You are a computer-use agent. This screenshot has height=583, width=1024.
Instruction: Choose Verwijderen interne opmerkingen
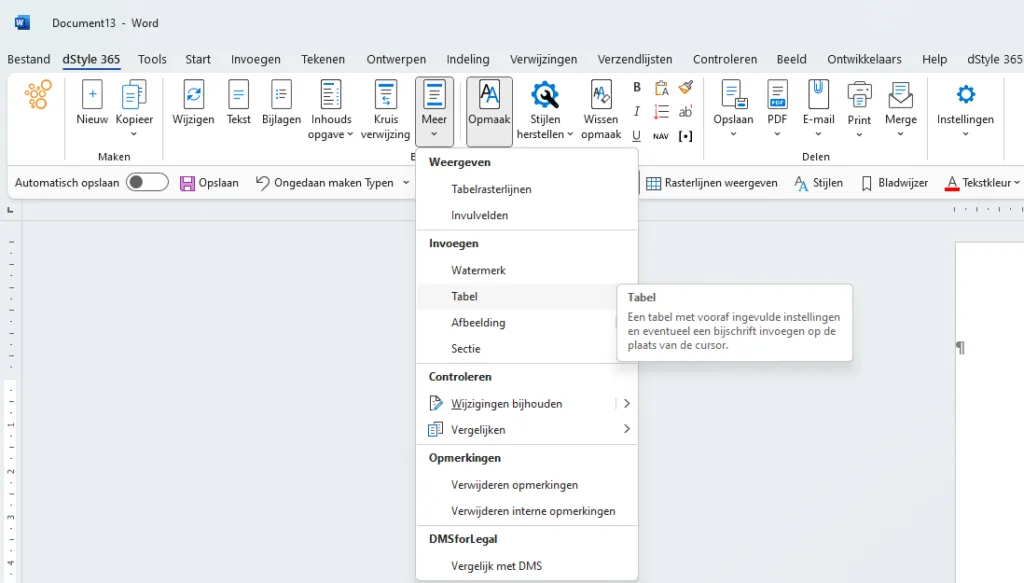tap(527, 511)
